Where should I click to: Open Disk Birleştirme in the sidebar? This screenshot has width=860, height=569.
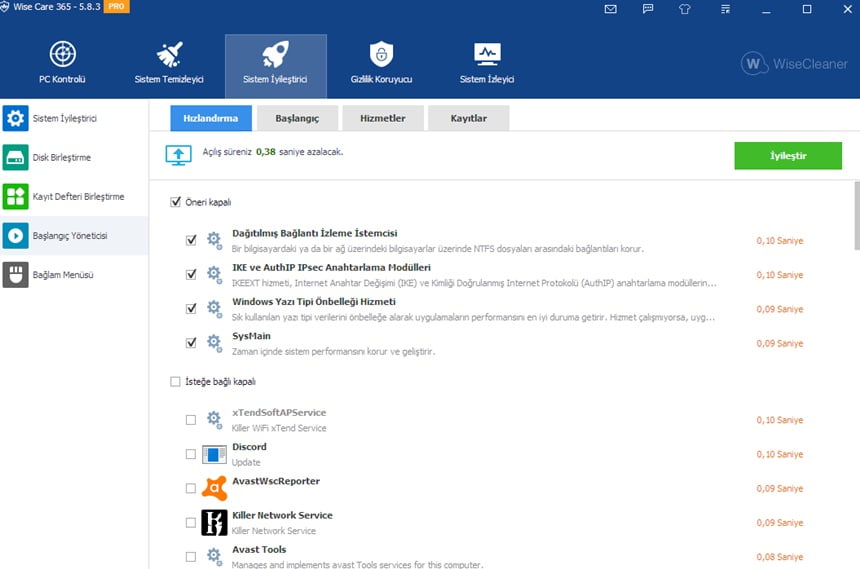[x=62, y=157]
